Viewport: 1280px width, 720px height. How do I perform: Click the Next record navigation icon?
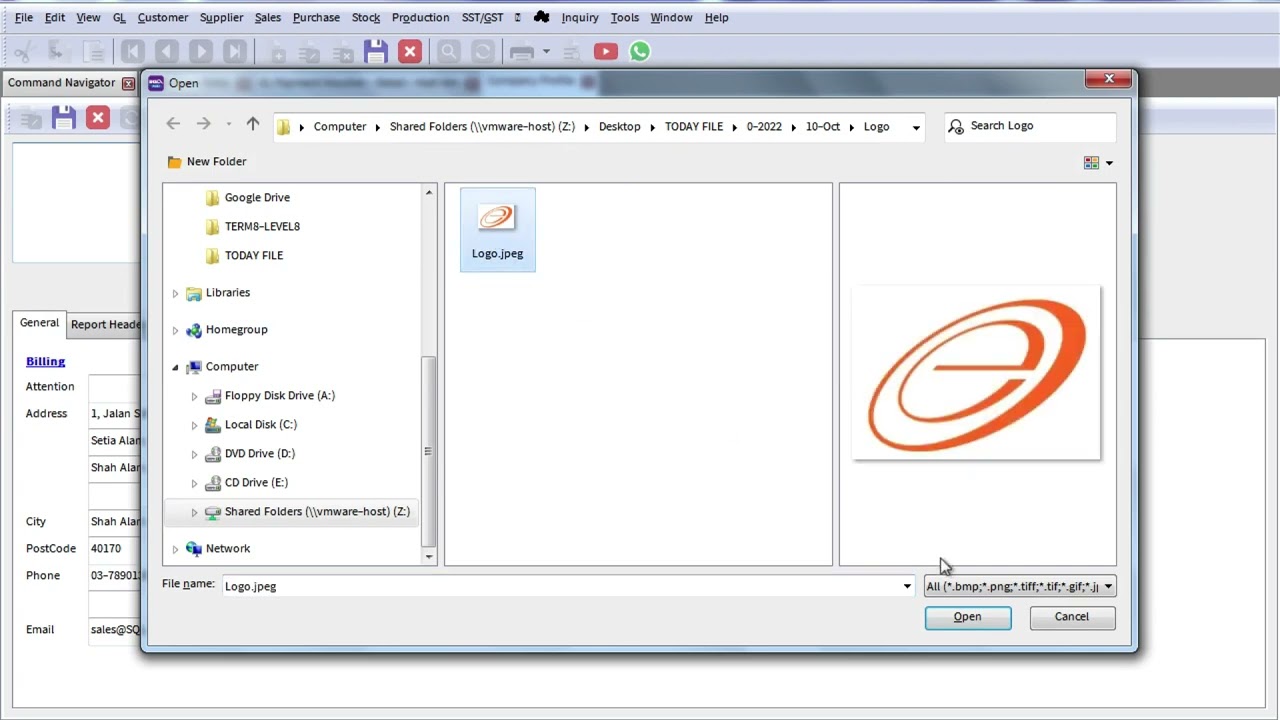pyautogui.click(x=200, y=51)
